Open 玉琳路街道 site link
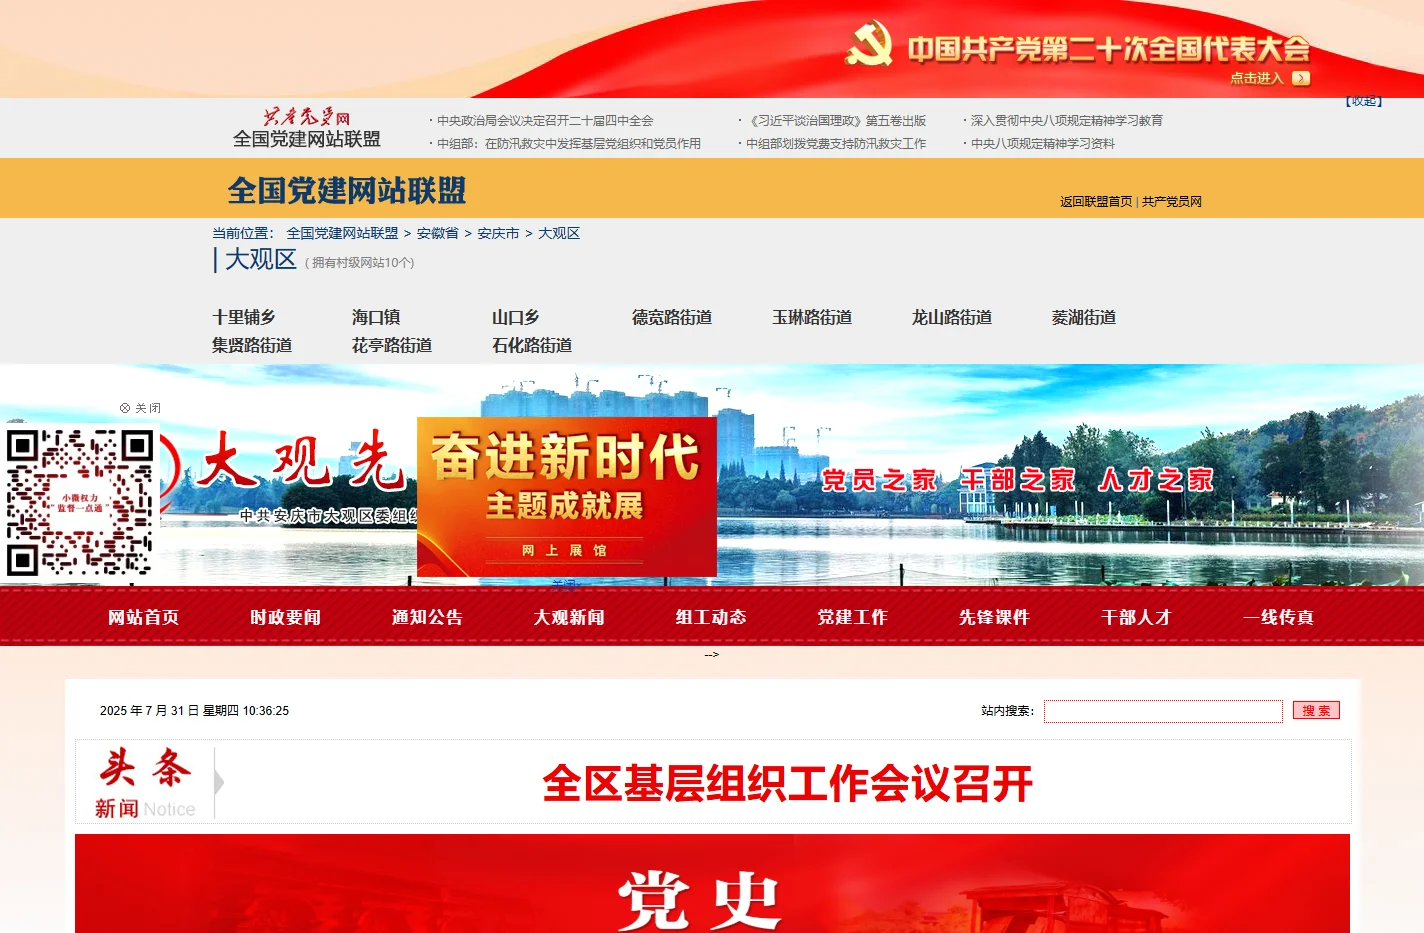1424x933 pixels. pos(812,317)
